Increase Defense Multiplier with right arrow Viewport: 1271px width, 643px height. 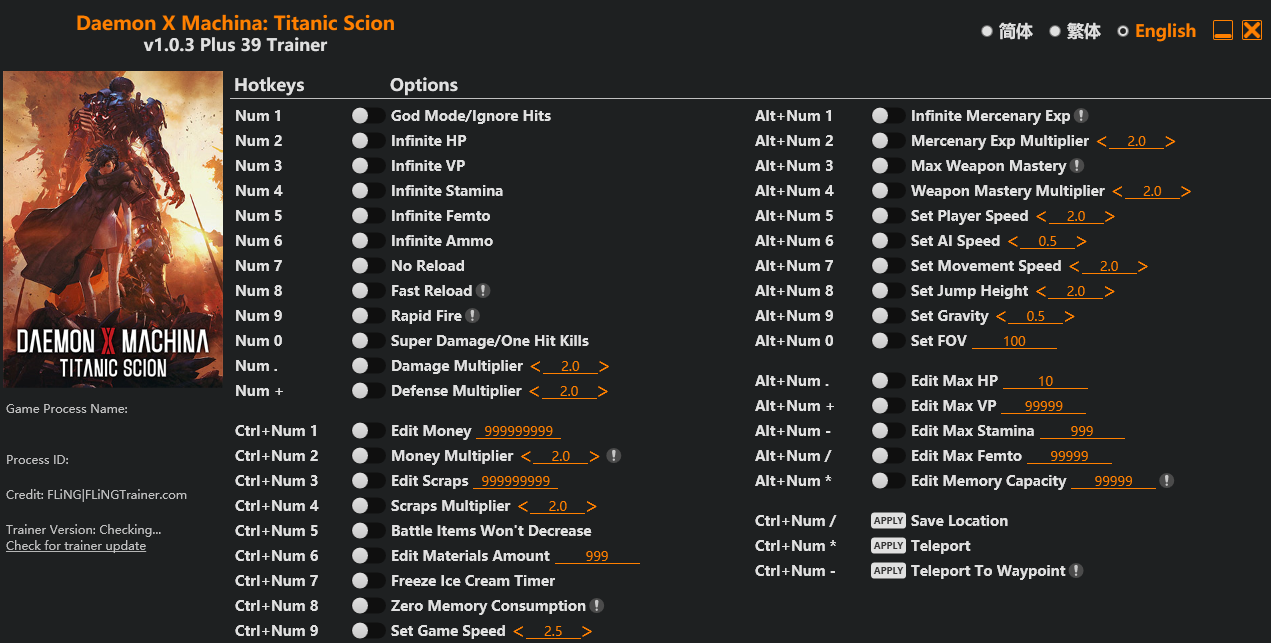[x=603, y=392]
